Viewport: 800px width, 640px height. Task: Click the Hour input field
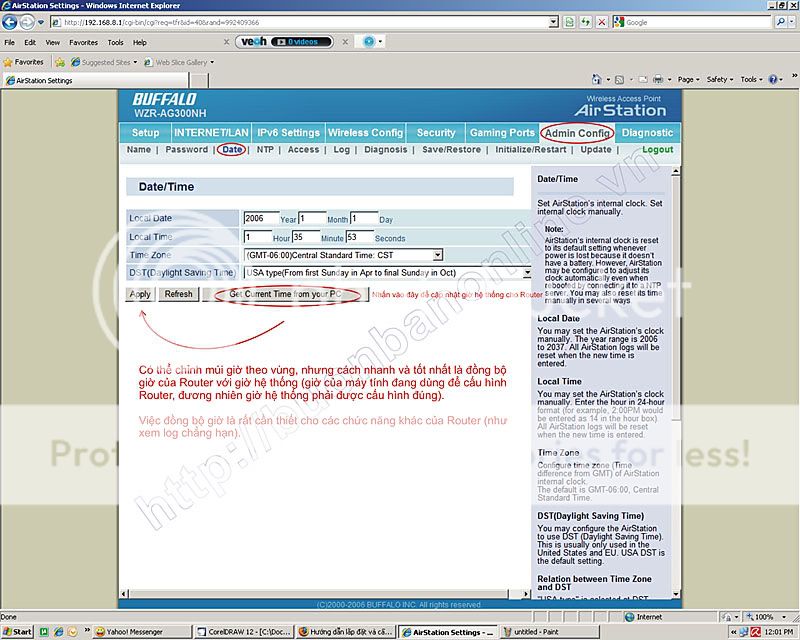258,237
